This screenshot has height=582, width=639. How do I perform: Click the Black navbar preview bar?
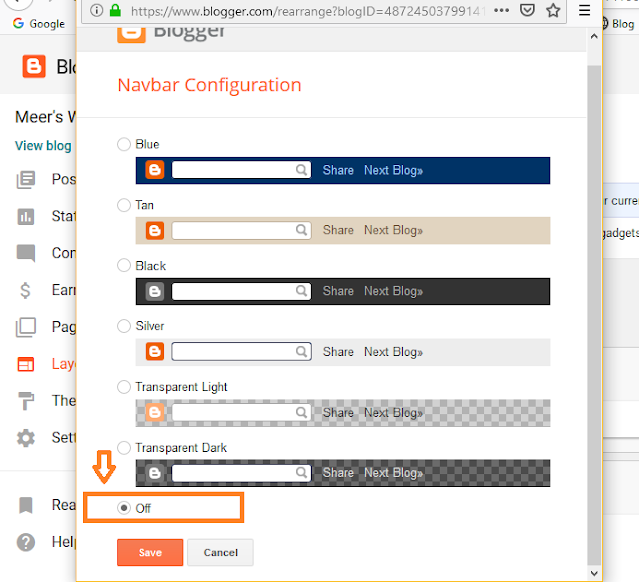click(343, 291)
